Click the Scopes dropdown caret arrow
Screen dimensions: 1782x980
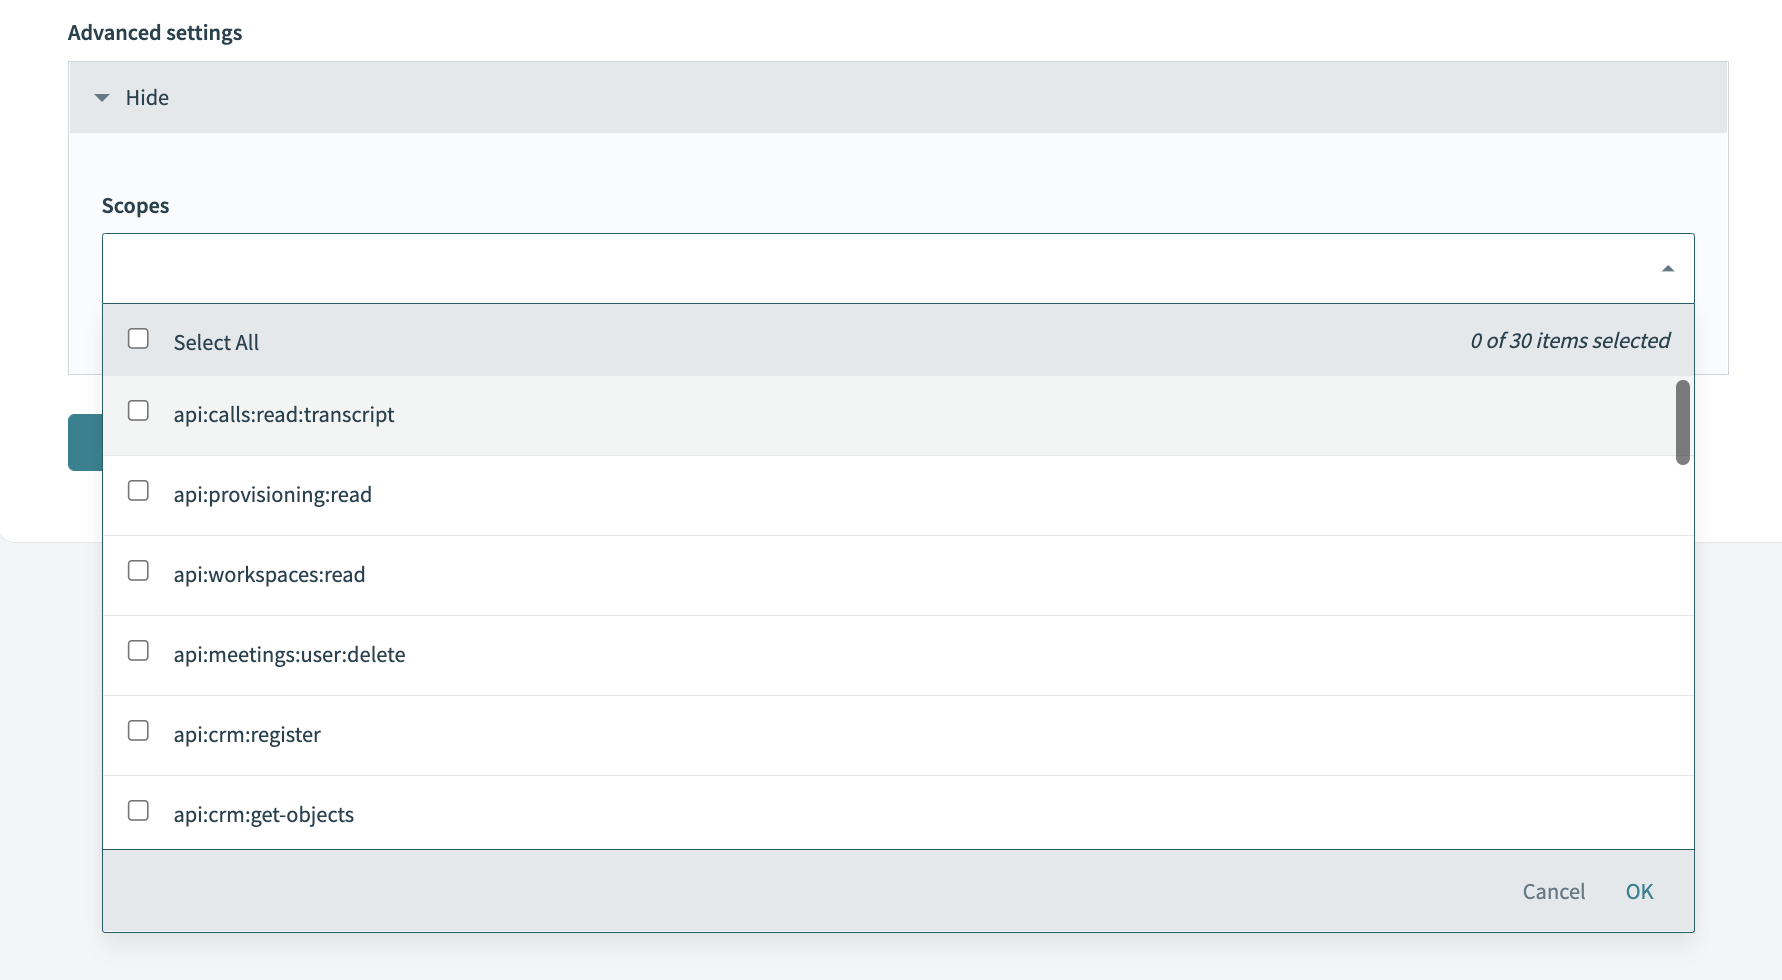click(x=1667, y=269)
